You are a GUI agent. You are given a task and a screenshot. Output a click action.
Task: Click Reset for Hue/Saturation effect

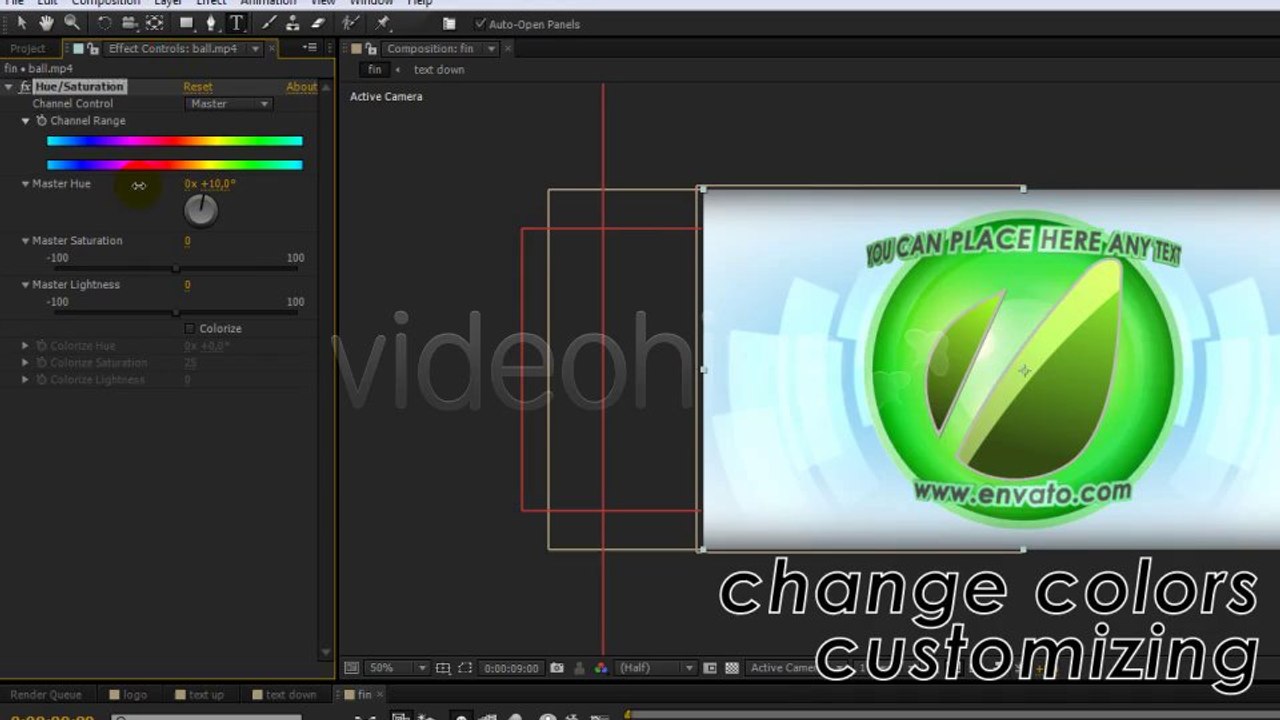click(x=198, y=87)
